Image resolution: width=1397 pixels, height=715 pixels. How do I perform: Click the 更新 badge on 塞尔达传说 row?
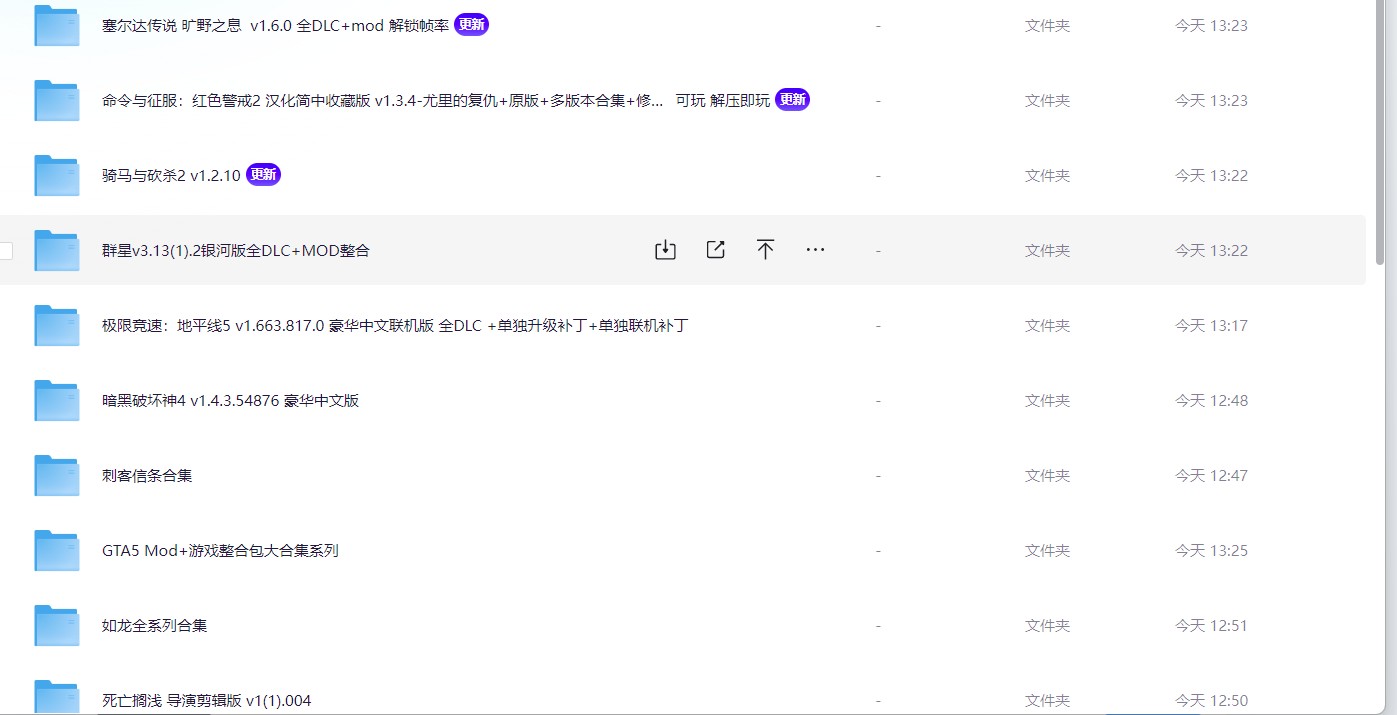click(x=471, y=25)
